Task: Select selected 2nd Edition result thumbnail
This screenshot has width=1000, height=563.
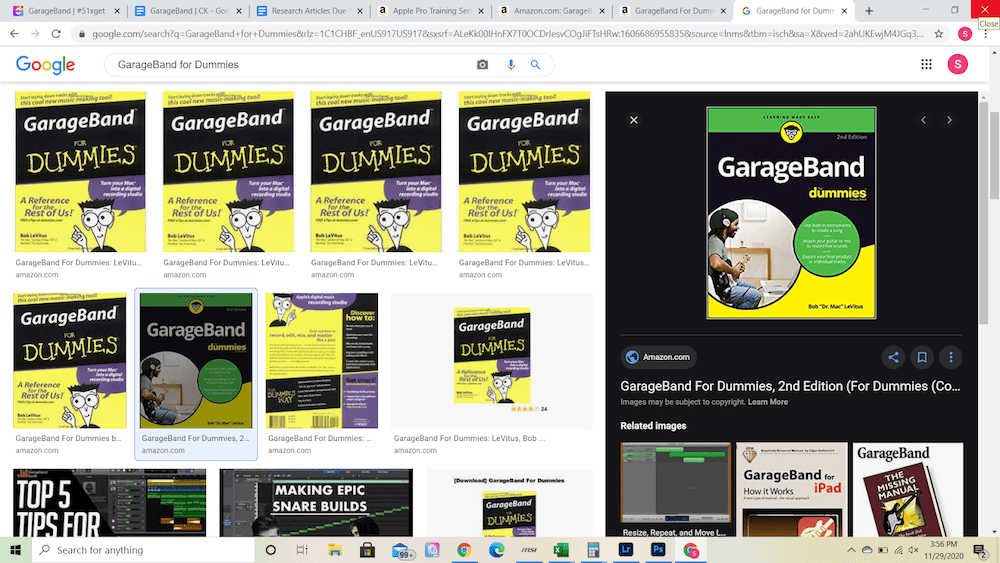Action: 196,360
